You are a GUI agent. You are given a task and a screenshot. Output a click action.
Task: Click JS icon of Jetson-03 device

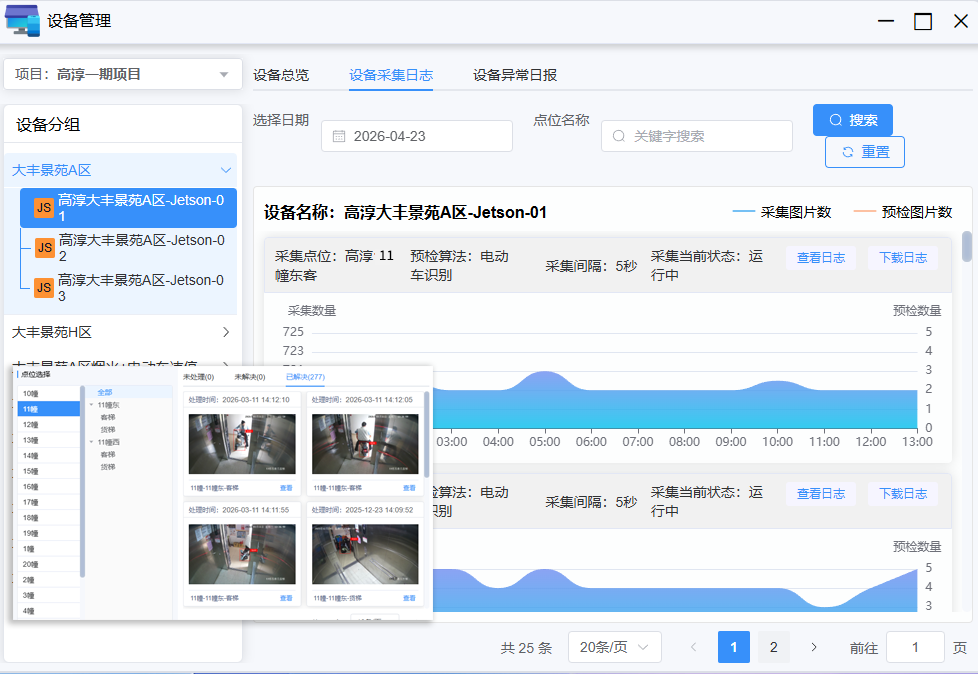pos(44,287)
